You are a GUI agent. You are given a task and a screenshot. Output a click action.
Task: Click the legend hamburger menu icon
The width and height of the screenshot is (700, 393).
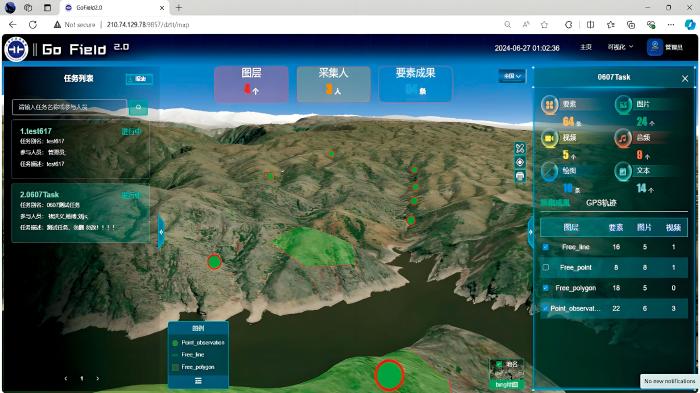point(198,381)
